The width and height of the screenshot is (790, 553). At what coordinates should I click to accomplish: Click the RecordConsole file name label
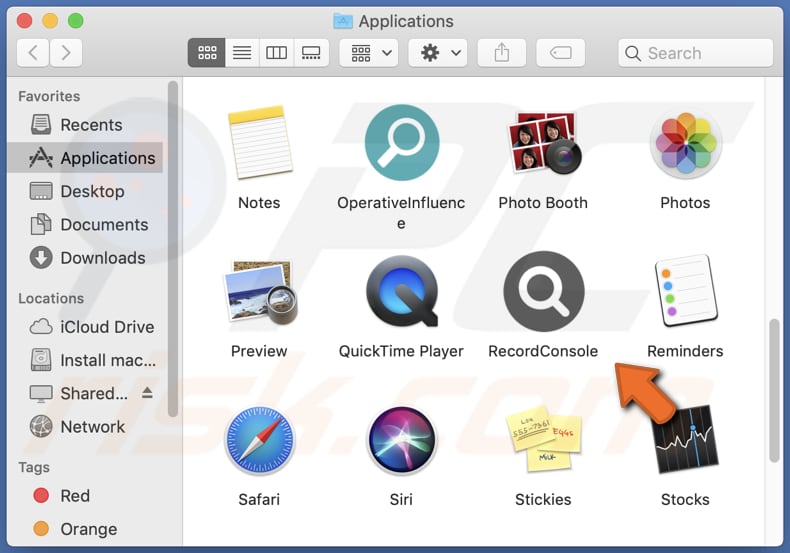click(543, 351)
